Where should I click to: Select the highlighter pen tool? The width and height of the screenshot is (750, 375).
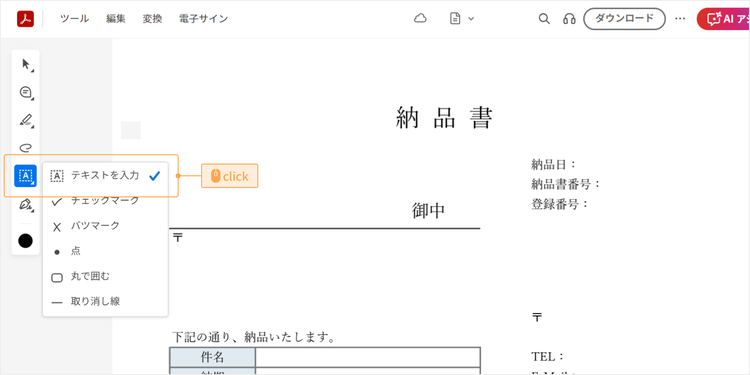click(x=26, y=120)
